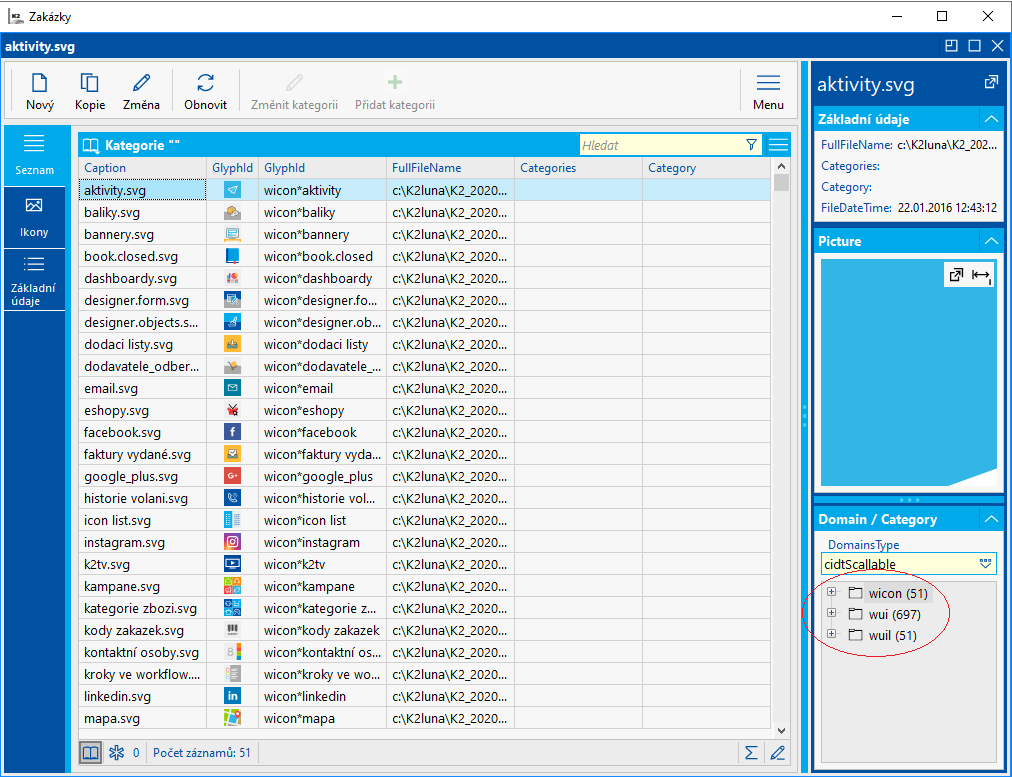The width and height of the screenshot is (1012, 777).
Task: Click the Hledat search field
Action: (660, 145)
